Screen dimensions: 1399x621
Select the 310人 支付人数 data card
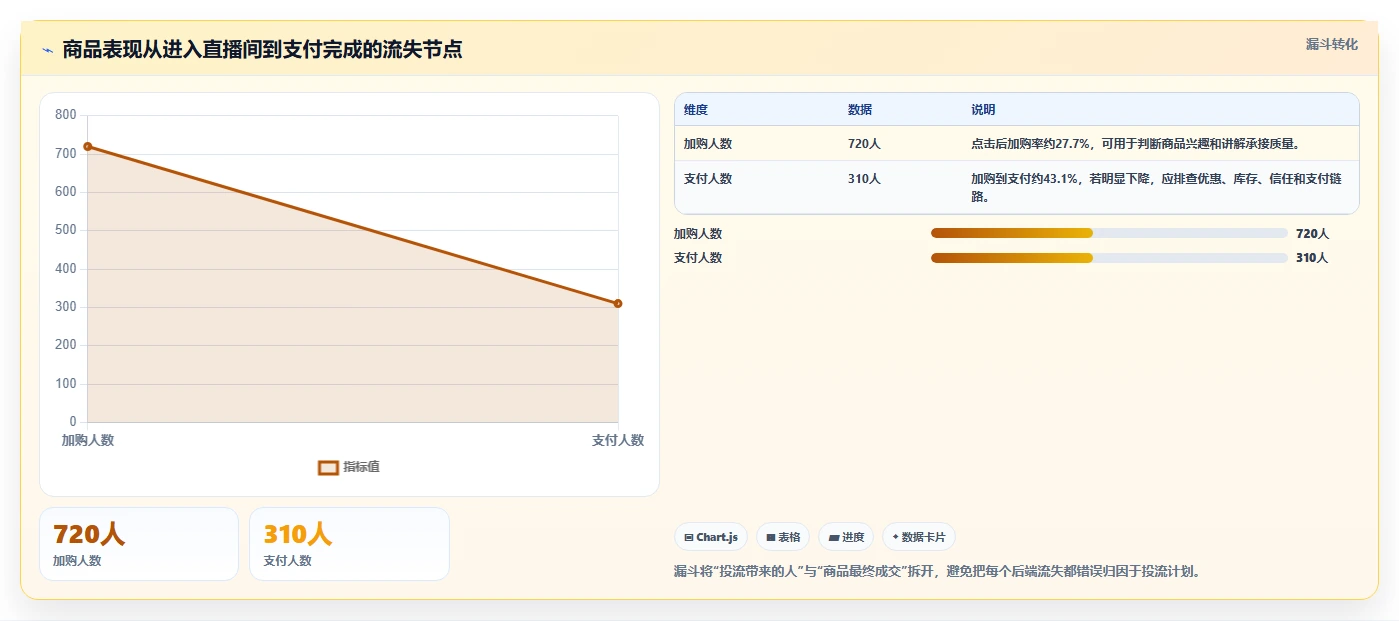point(349,544)
